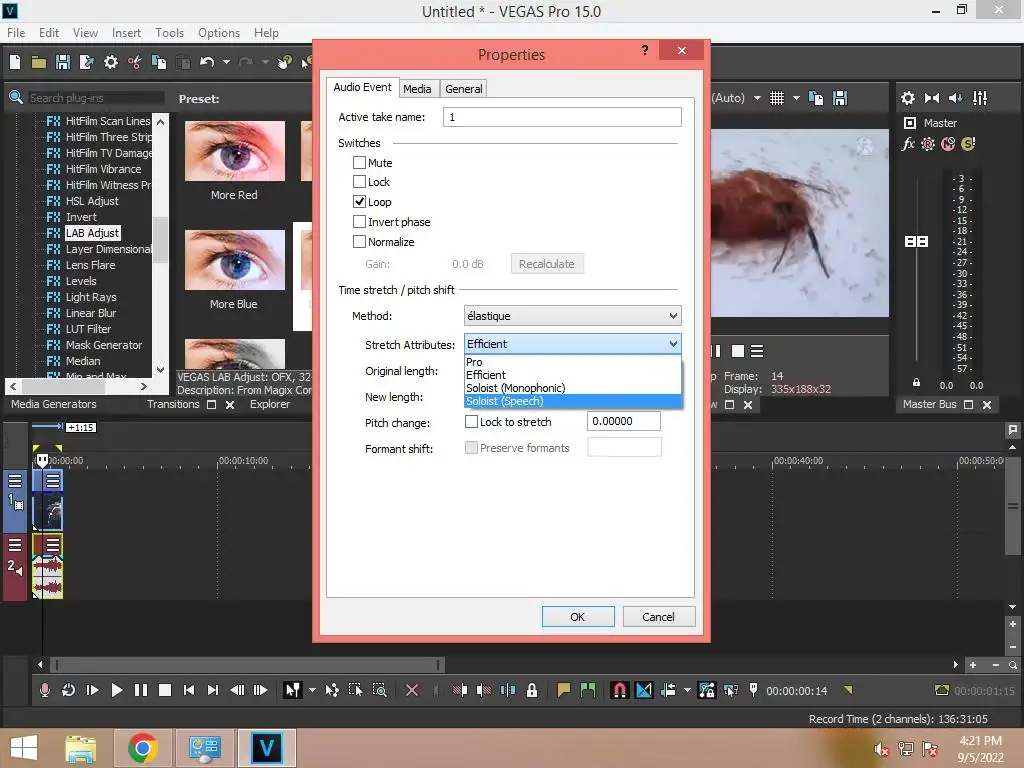Click the Master FX icon
1024x768 pixels.
click(908, 144)
